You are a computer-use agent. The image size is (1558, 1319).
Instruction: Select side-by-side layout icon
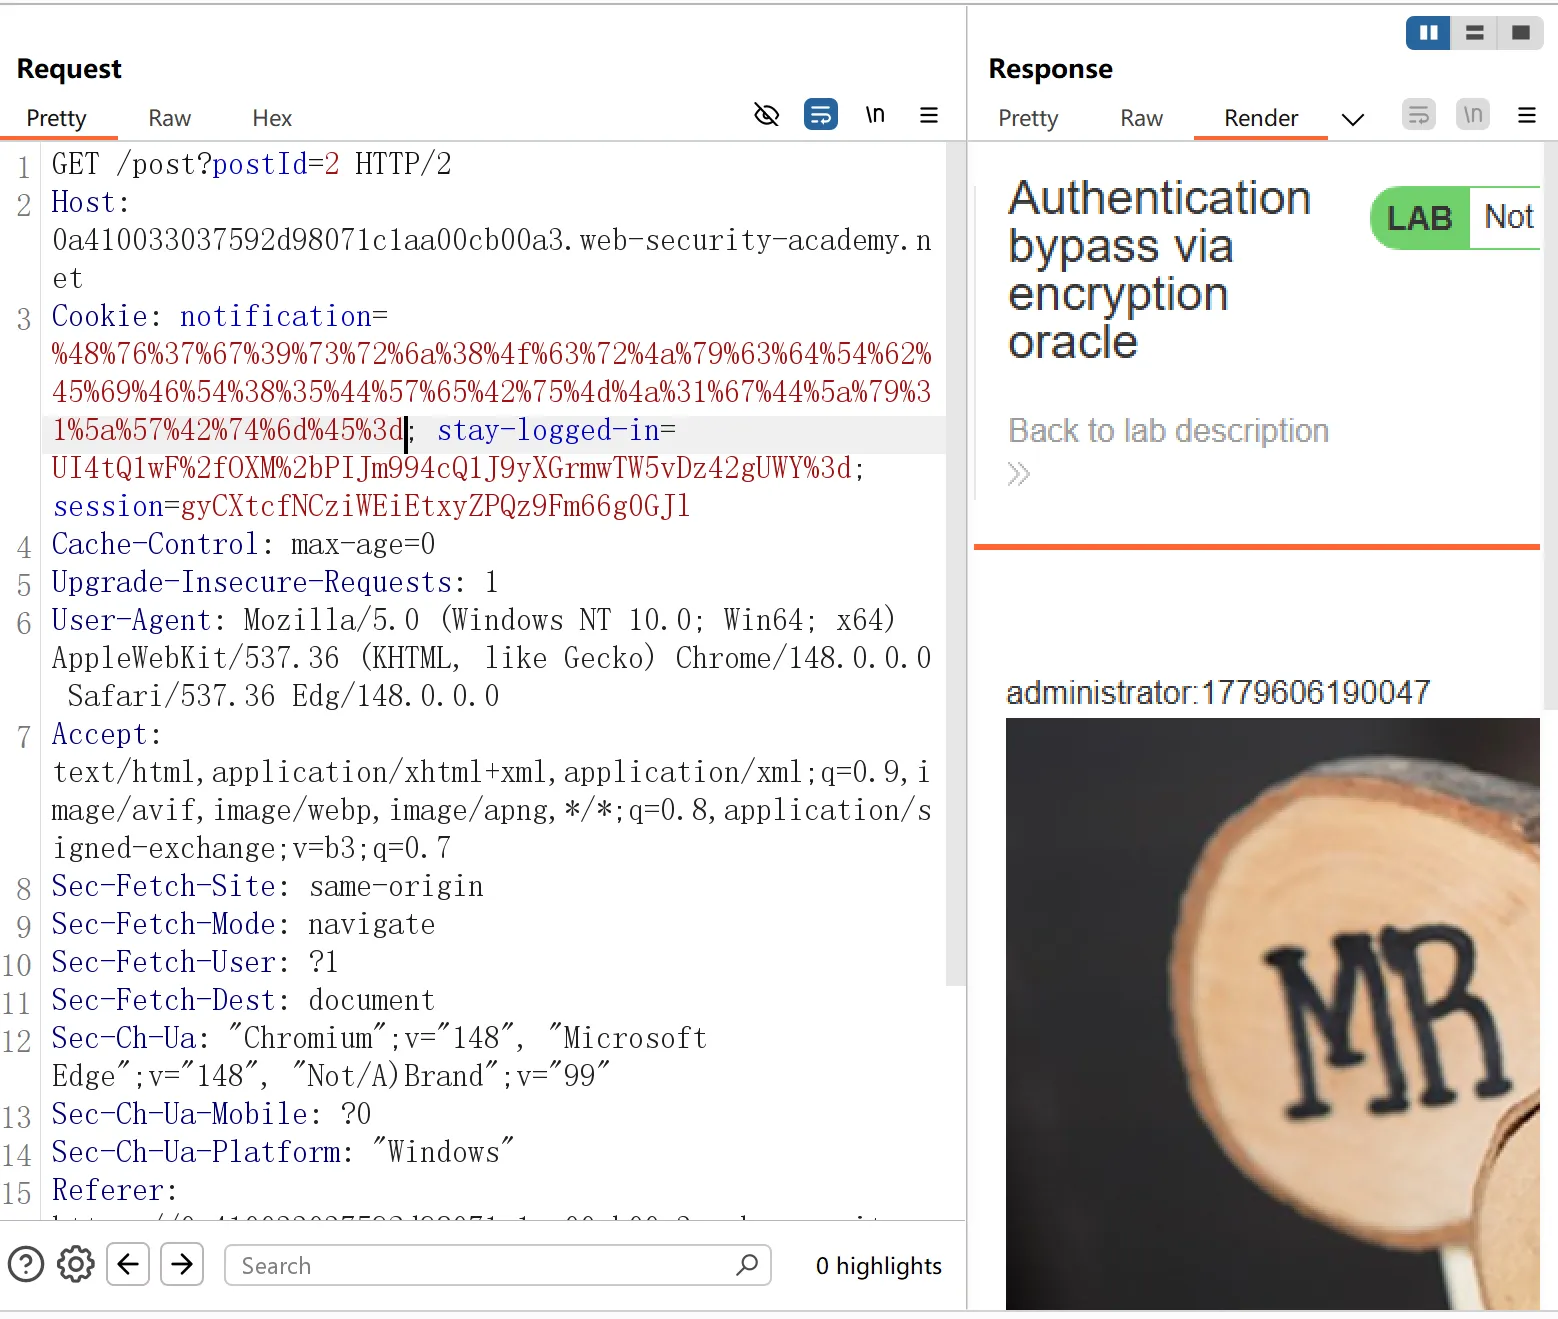[x=1428, y=33]
